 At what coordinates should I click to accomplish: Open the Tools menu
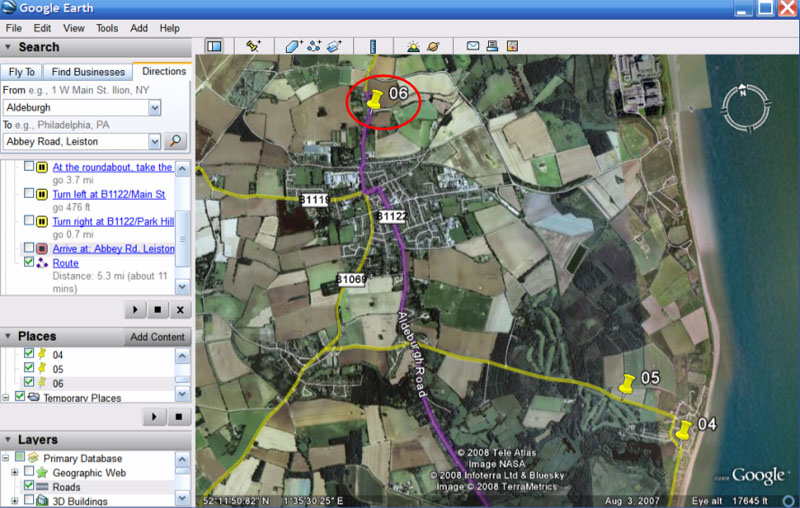coord(107,28)
